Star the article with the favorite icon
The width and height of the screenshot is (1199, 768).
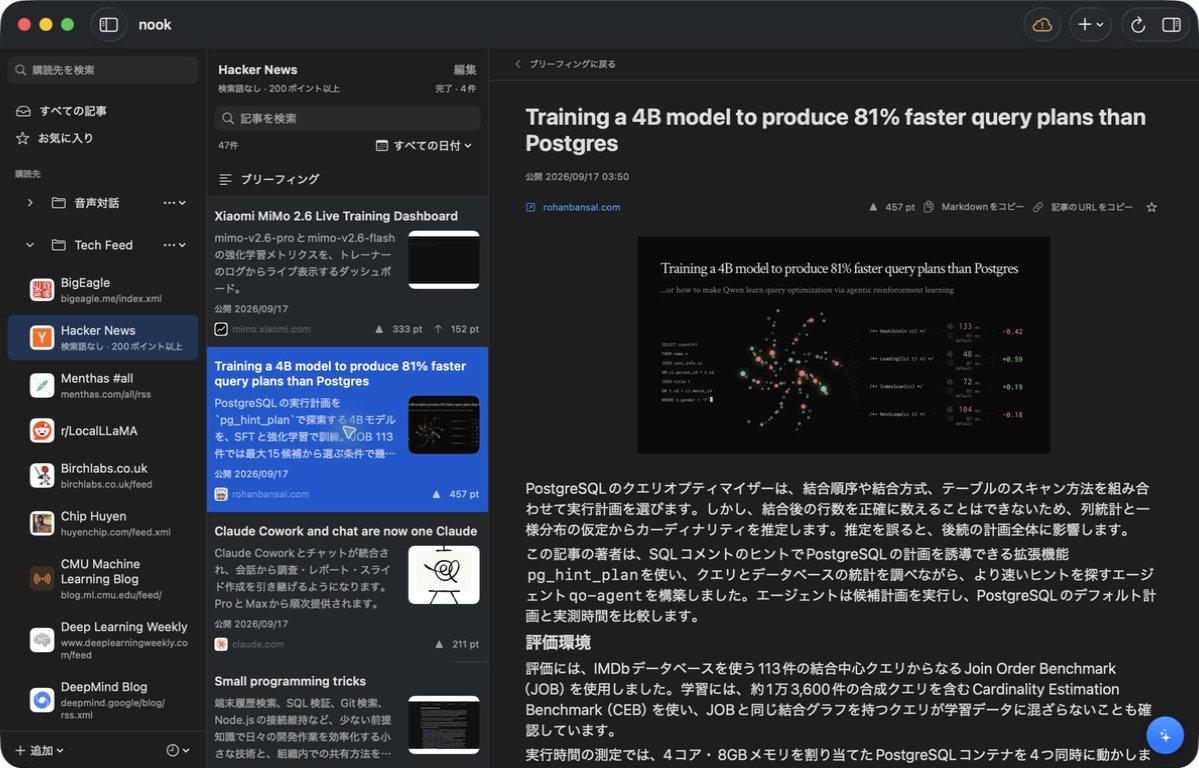pyautogui.click(x=1151, y=207)
